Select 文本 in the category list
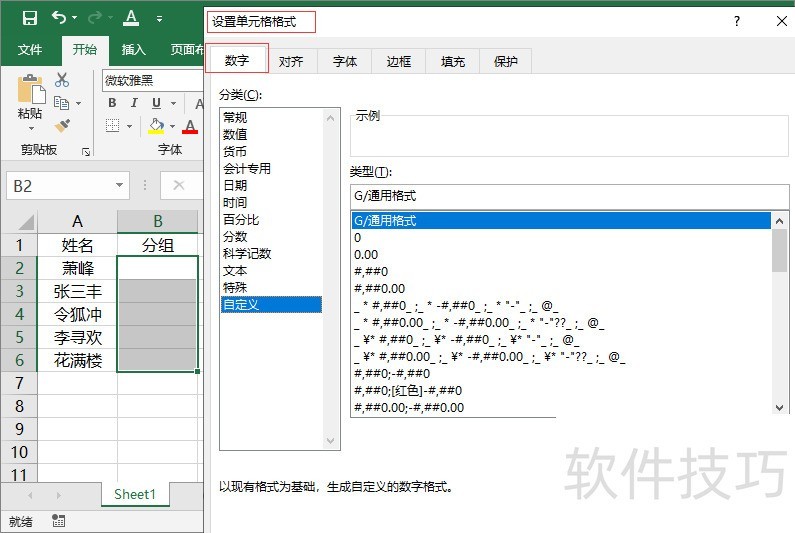Viewport: 795px width, 533px height. (235, 270)
